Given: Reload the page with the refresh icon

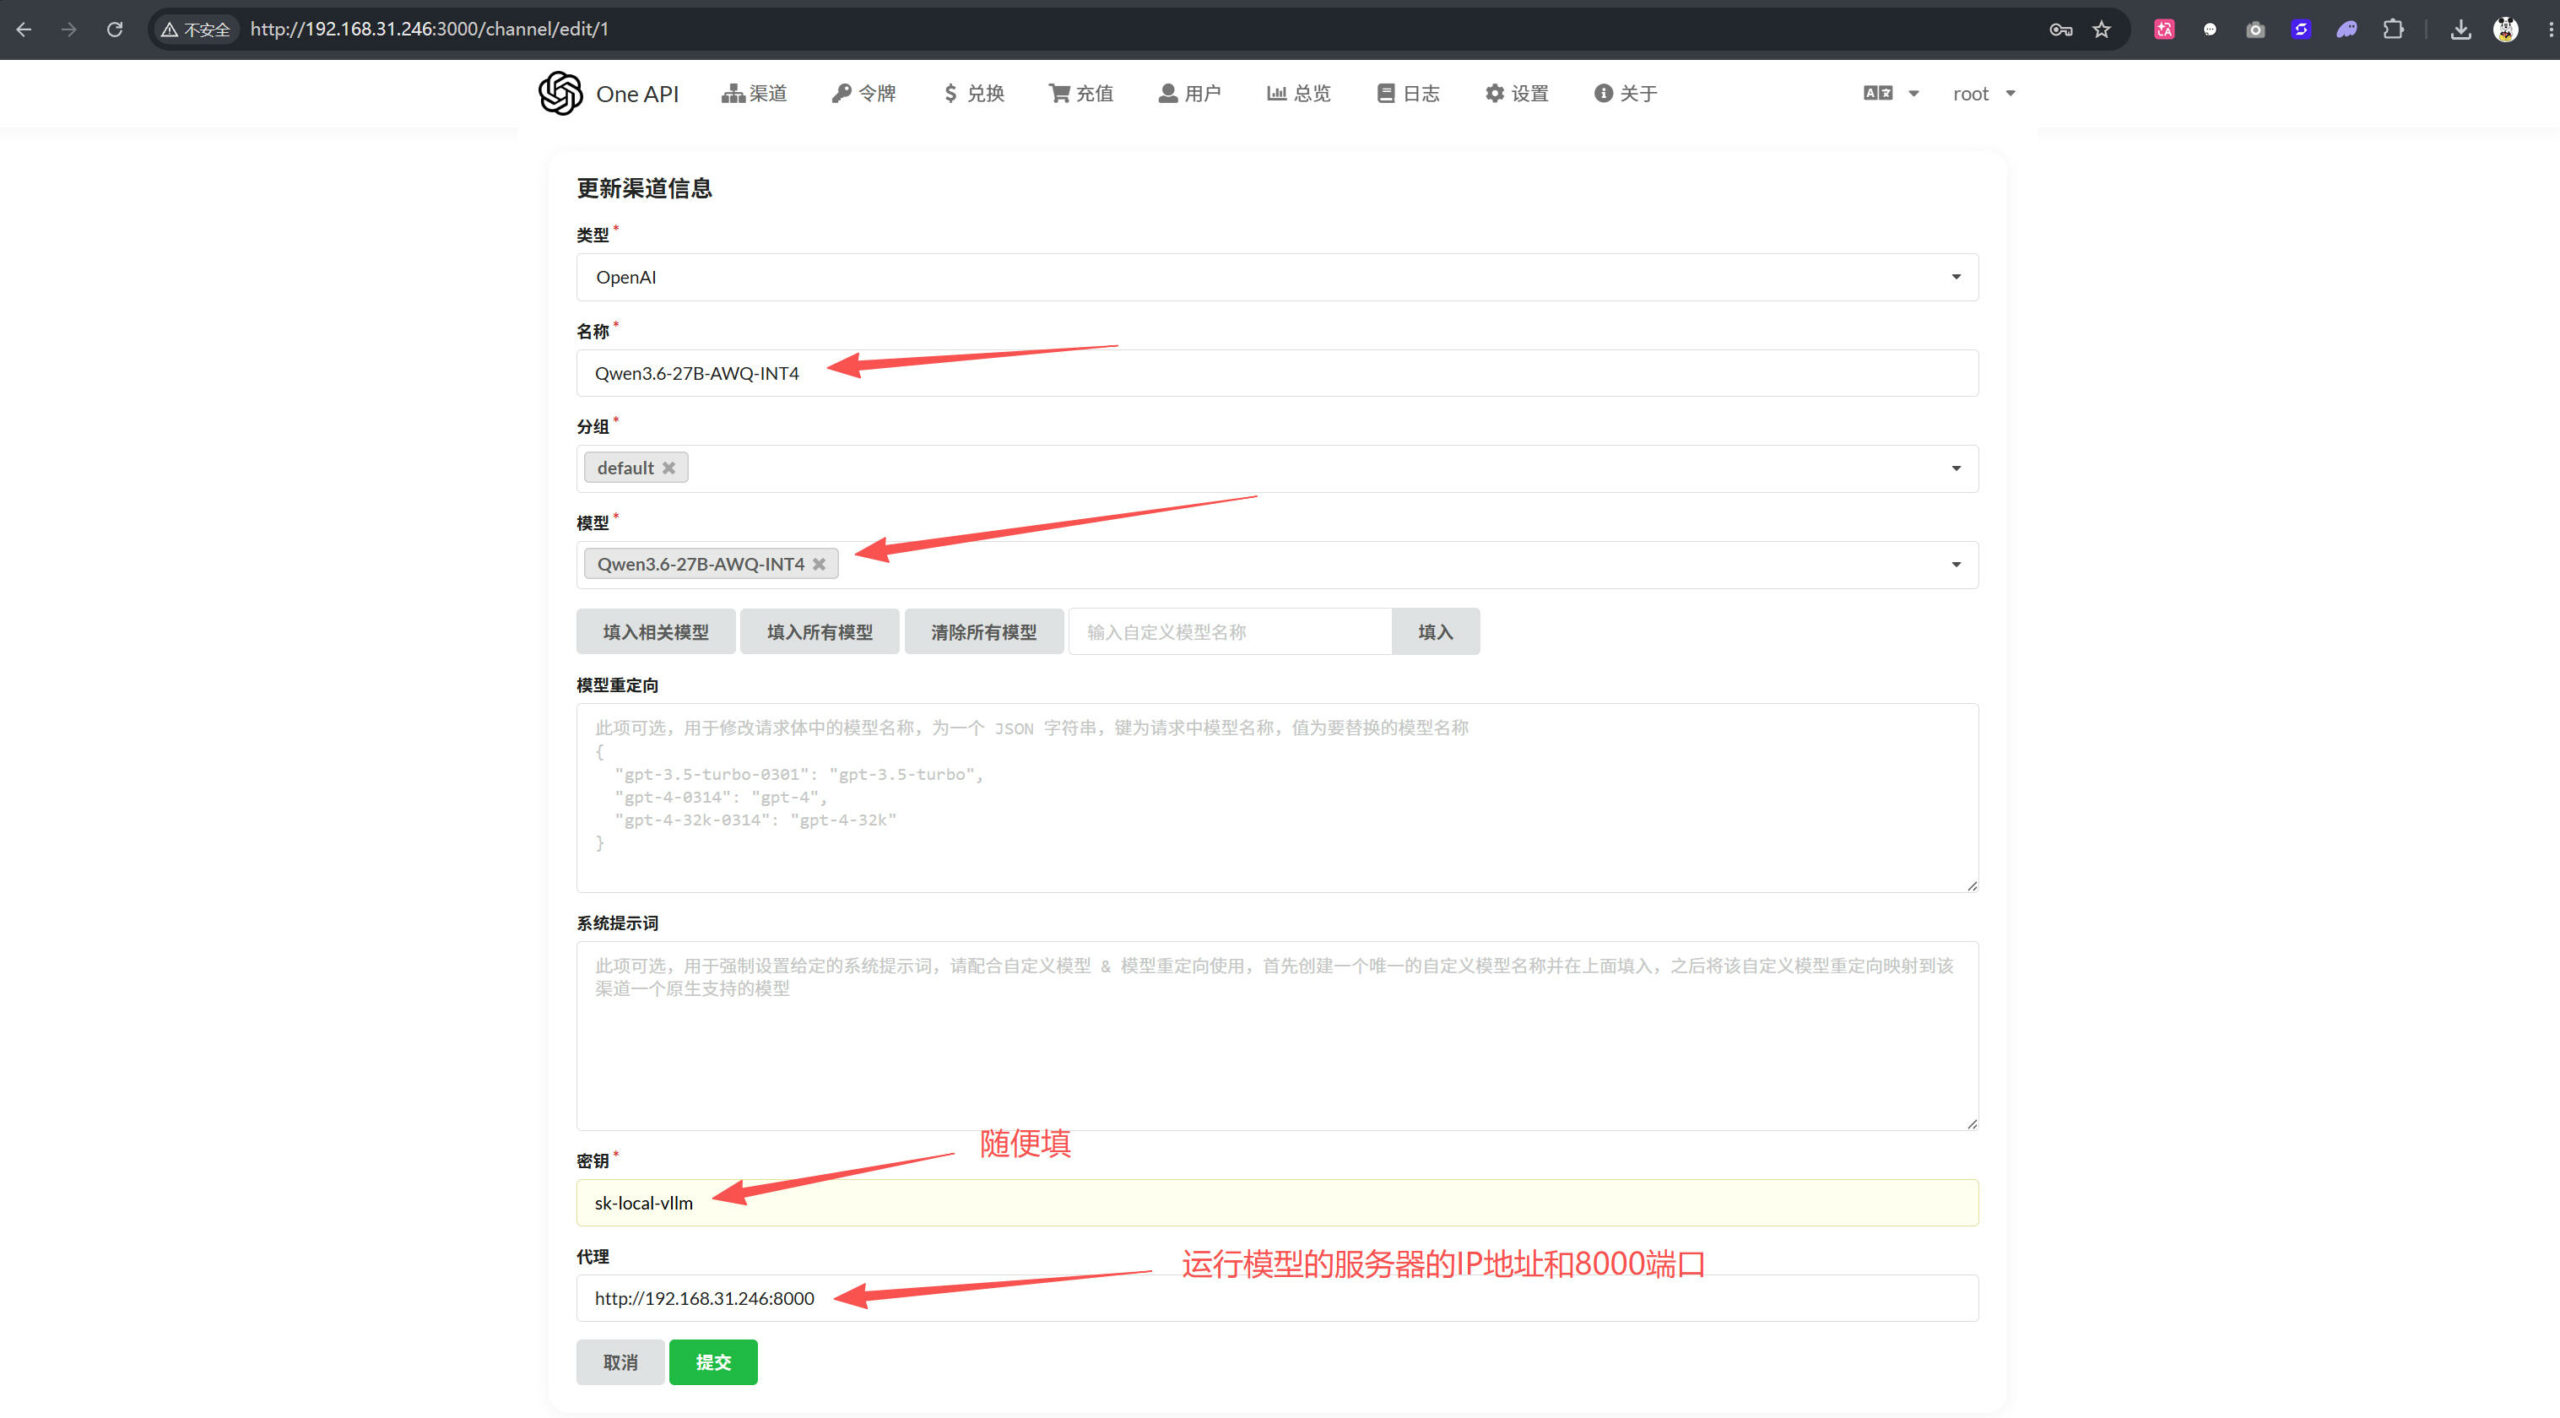Looking at the screenshot, I should pos(115,29).
